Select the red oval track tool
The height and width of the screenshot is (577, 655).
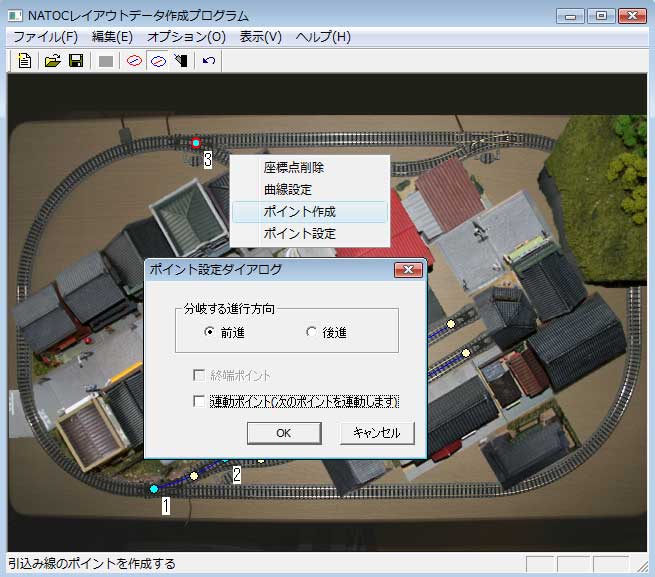[x=134, y=61]
